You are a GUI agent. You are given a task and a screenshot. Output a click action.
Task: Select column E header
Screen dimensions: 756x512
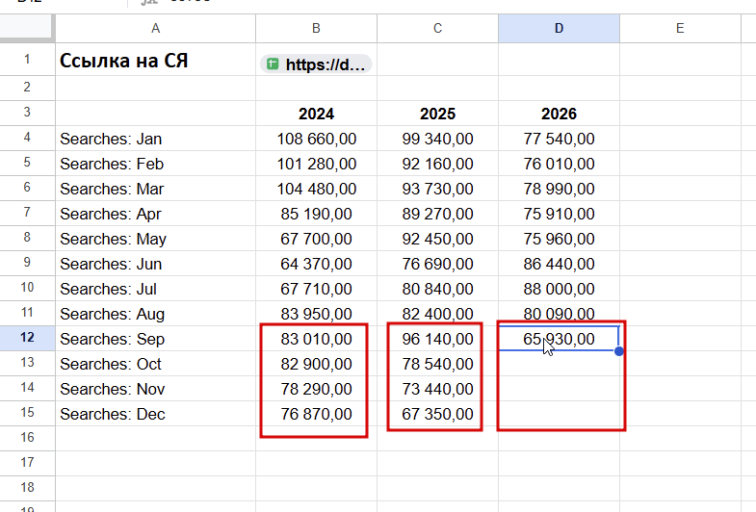click(x=680, y=28)
